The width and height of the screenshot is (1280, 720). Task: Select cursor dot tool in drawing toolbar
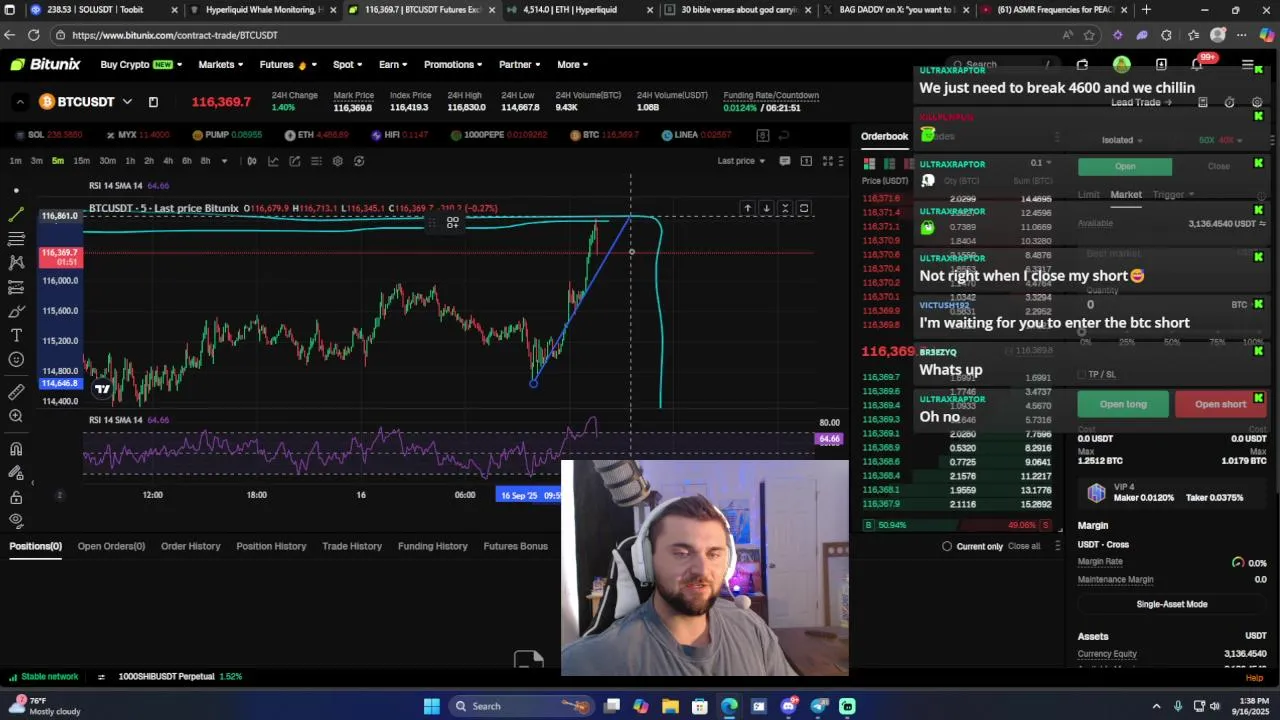coord(16,191)
